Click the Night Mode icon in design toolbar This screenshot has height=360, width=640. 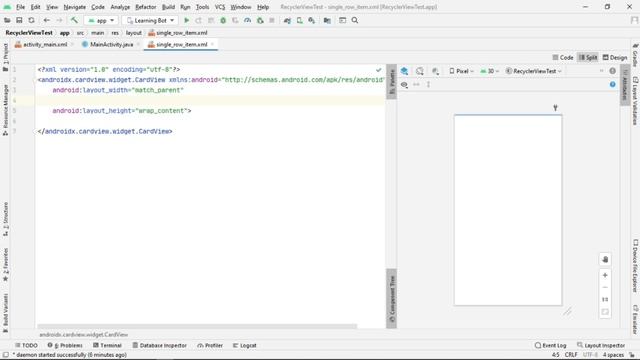[436, 71]
